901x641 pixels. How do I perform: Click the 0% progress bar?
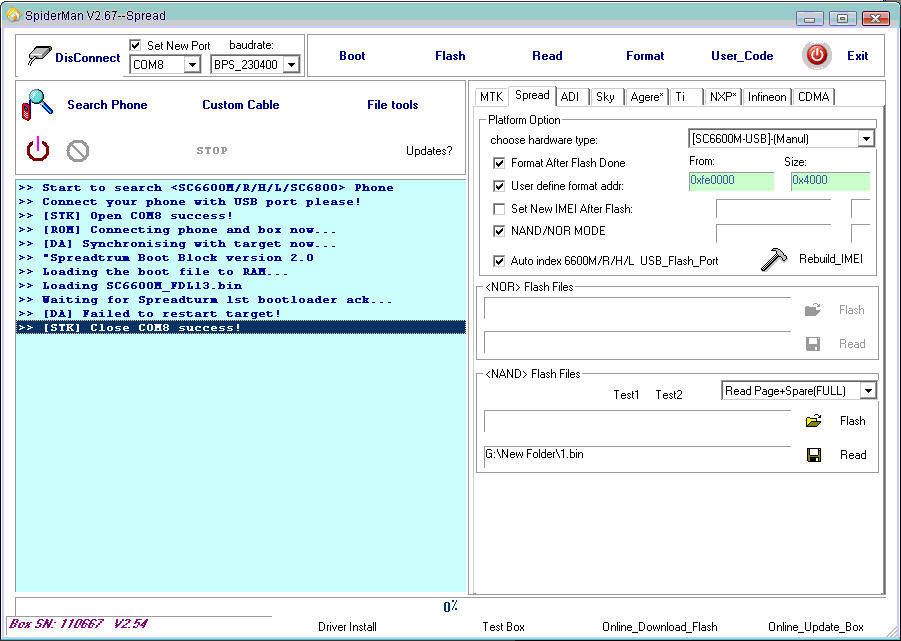(x=450, y=607)
